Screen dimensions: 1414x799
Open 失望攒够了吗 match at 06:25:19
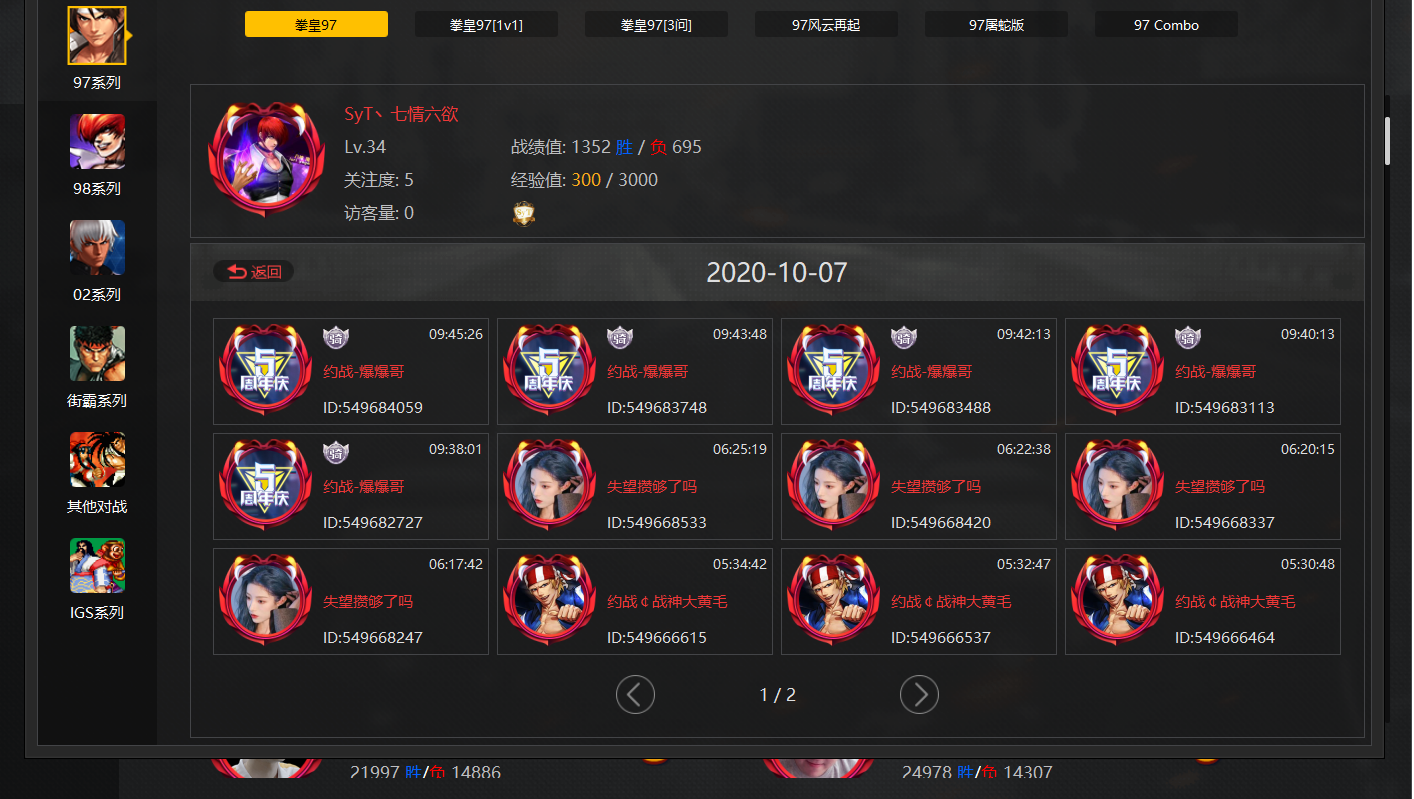635,487
